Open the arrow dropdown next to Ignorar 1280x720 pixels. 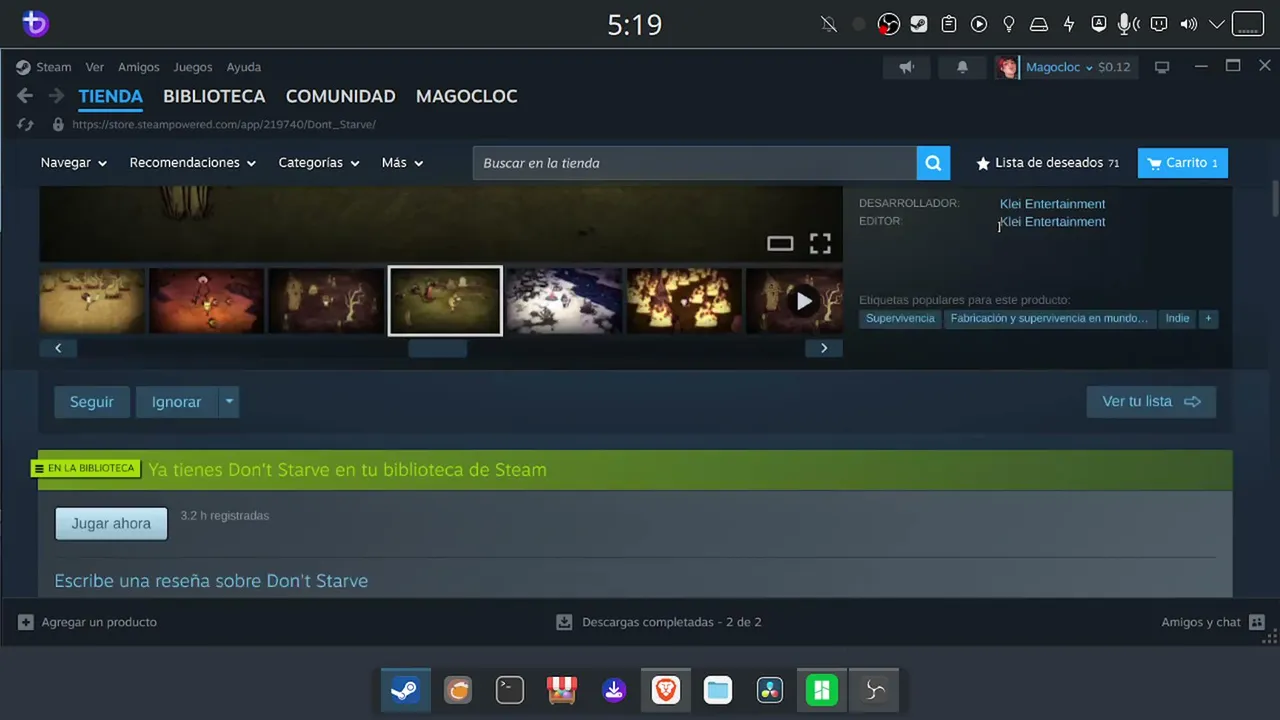click(229, 402)
